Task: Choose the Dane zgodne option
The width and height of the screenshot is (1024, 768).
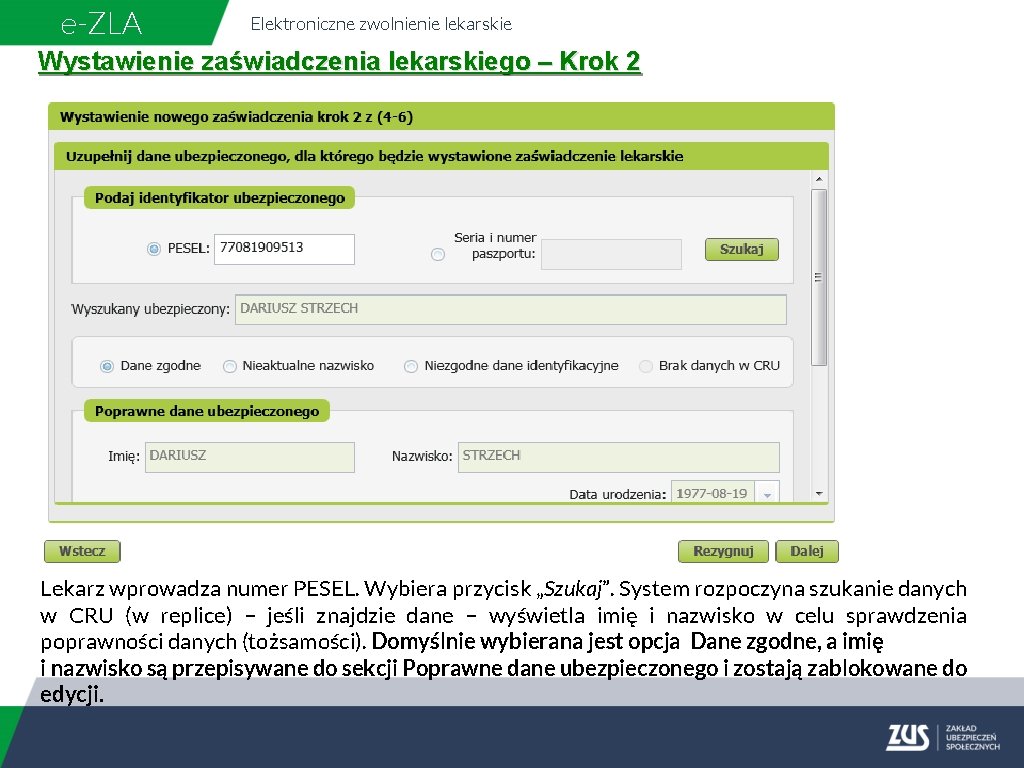Action: coord(106,366)
